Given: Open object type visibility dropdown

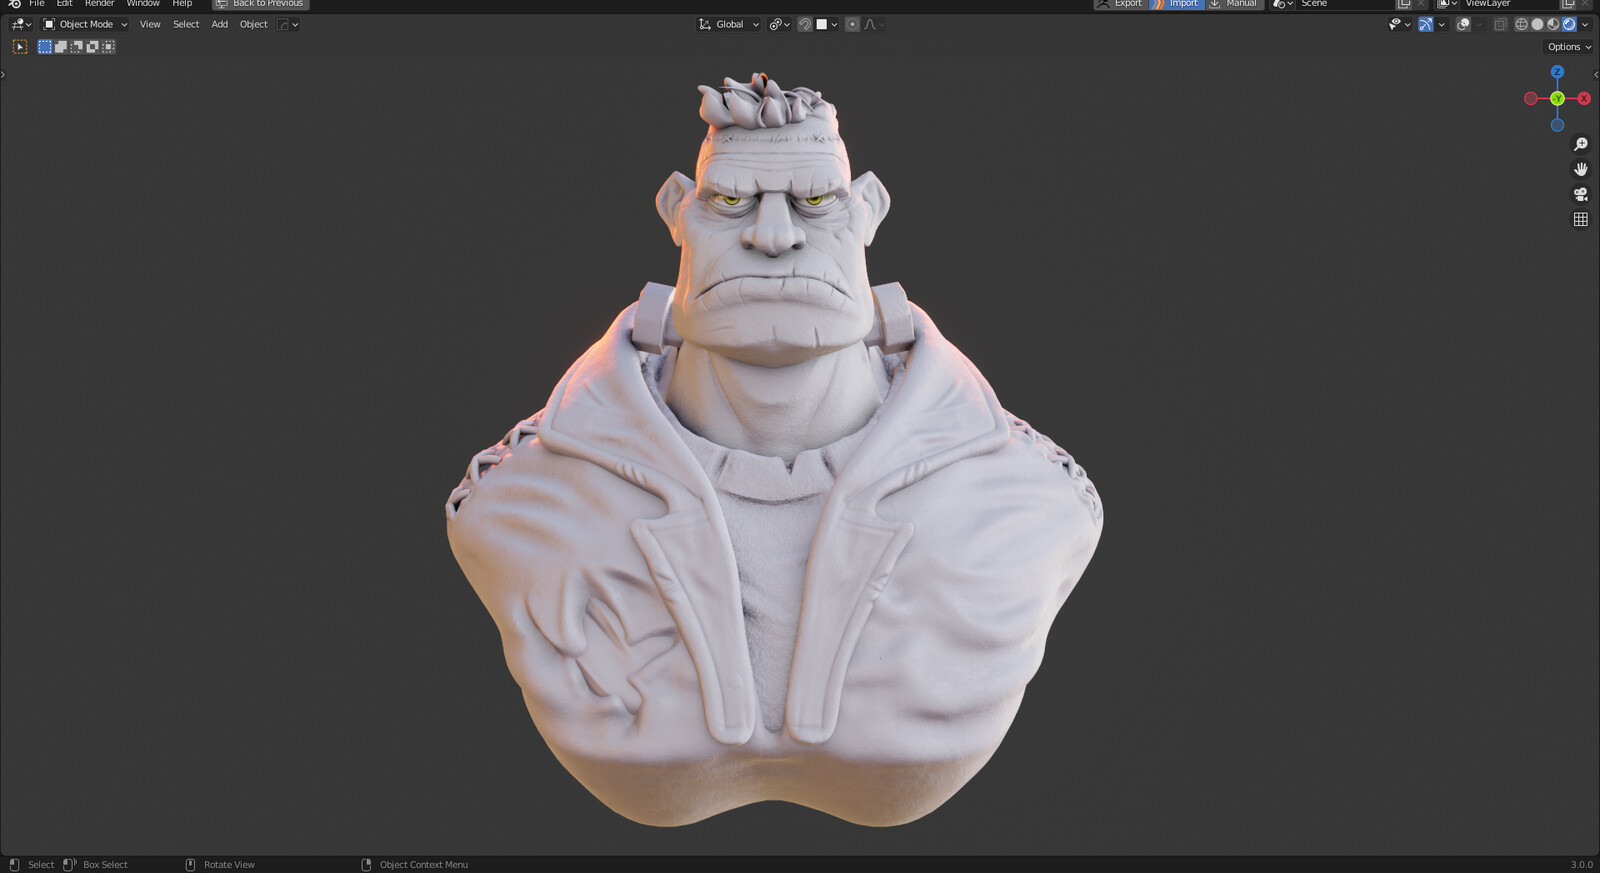Looking at the screenshot, I should click(1399, 24).
